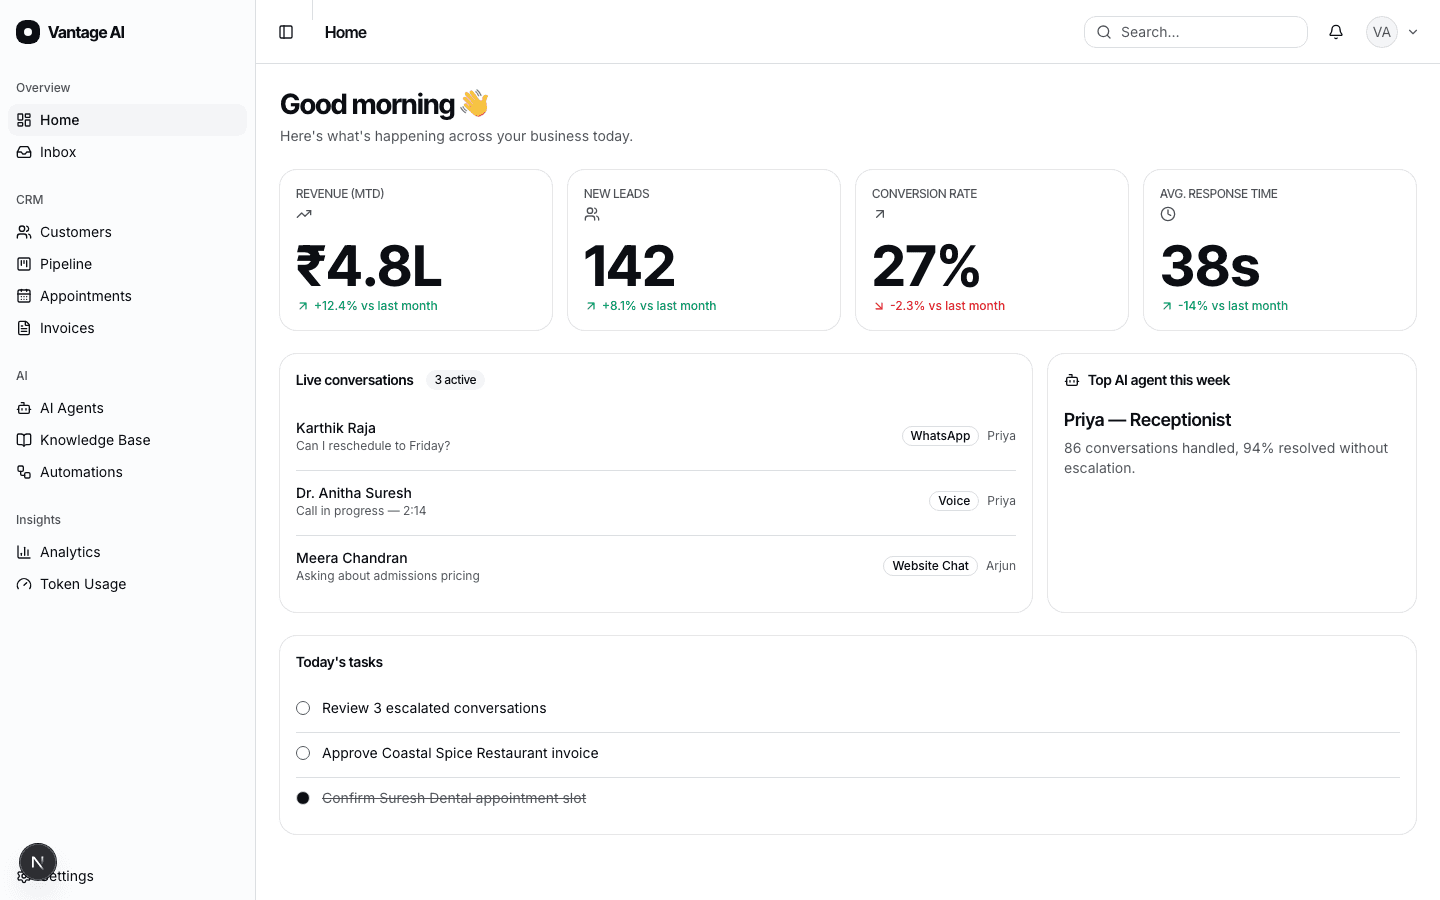Open Dr. Anitha Suresh call conversation
Screen dimensions: 1440x900
point(656,502)
